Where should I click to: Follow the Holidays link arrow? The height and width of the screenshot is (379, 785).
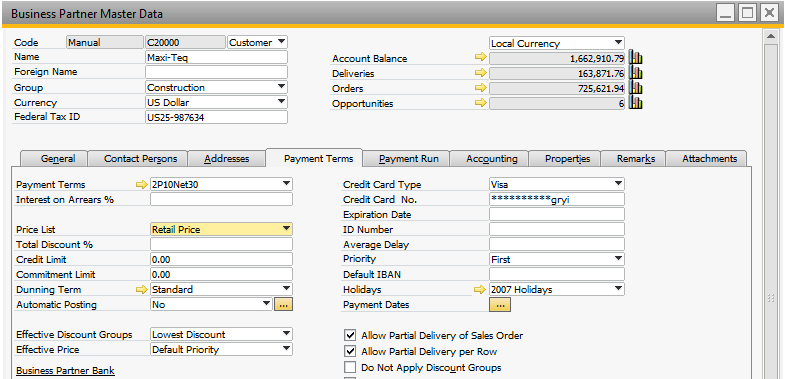(481, 289)
